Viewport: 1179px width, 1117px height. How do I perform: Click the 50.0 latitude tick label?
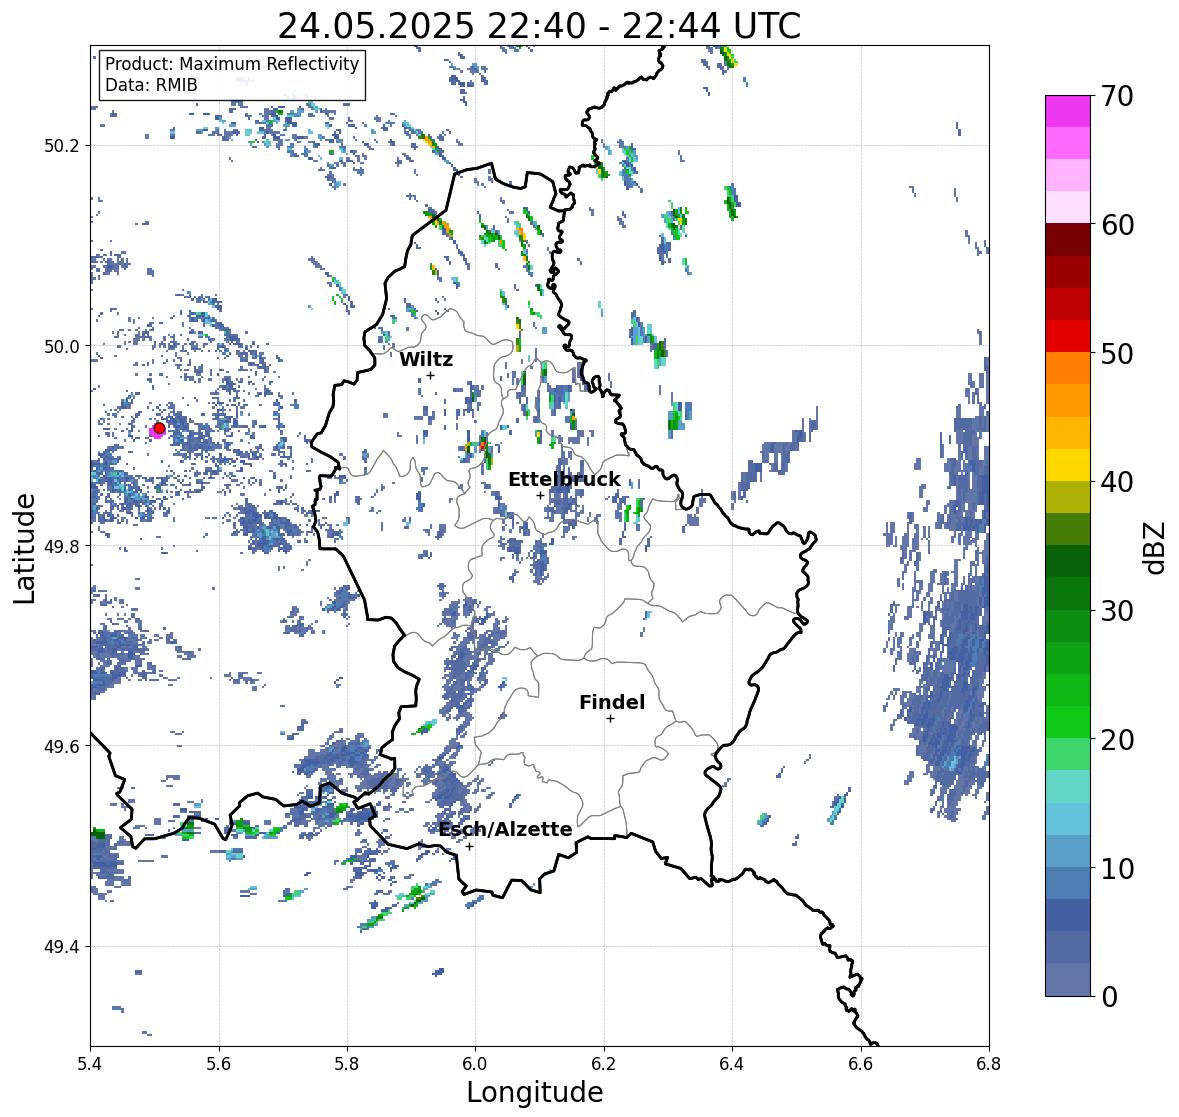pyautogui.click(x=62, y=347)
